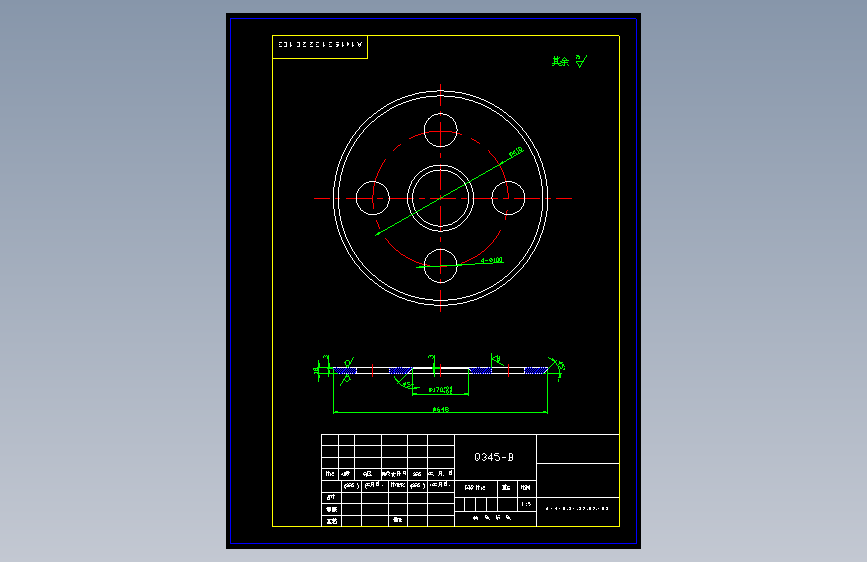Select the overall diameter dimension under the section view

click(x=441, y=409)
